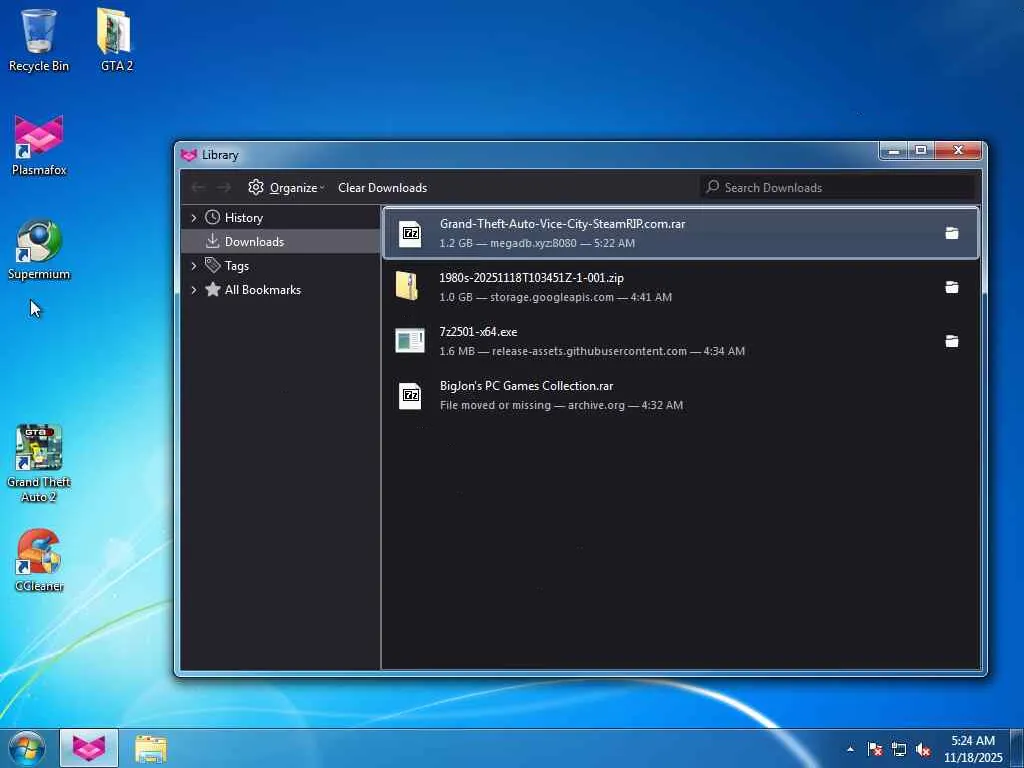Show Grand-Theft-Auto-Vice-City rar in folder
This screenshot has height=768, width=1024.
click(x=952, y=233)
